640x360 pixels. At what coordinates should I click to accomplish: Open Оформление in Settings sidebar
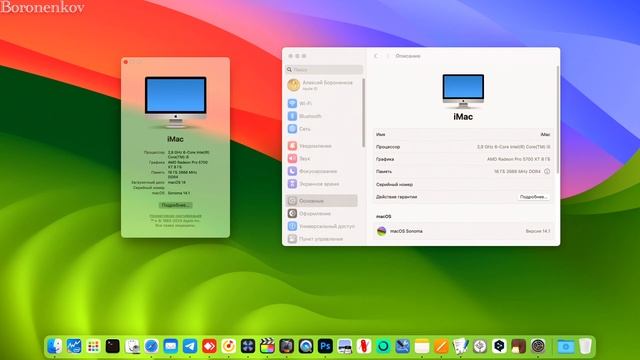click(322, 213)
